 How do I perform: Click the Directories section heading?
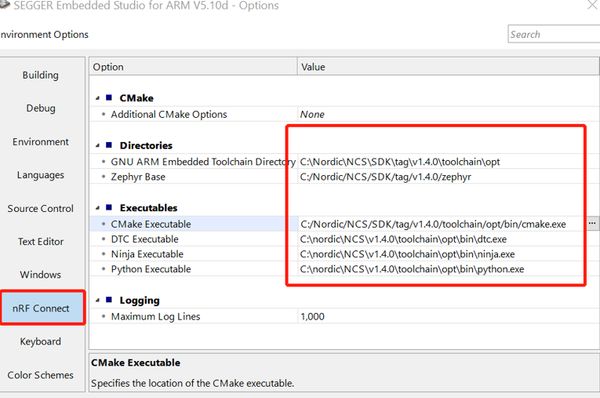point(146,145)
